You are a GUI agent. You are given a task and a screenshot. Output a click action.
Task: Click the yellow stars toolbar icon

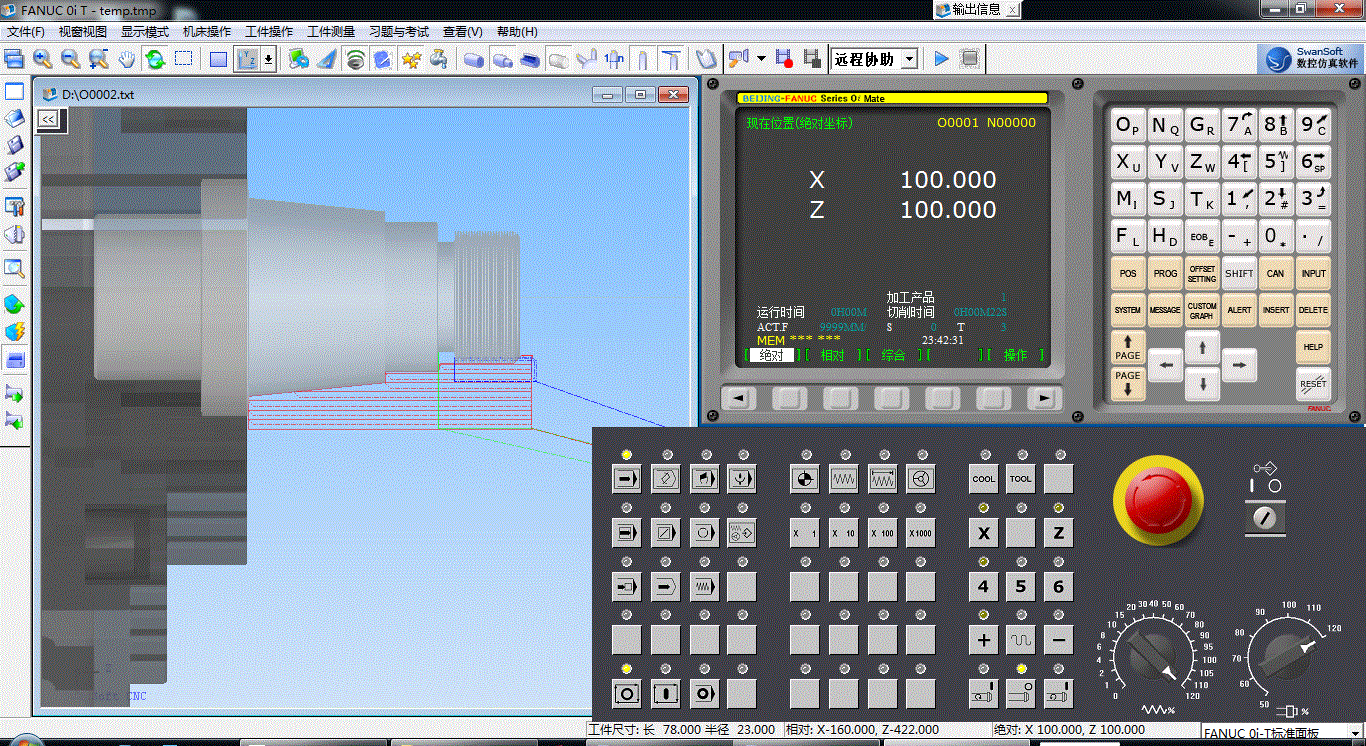(411, 59)
